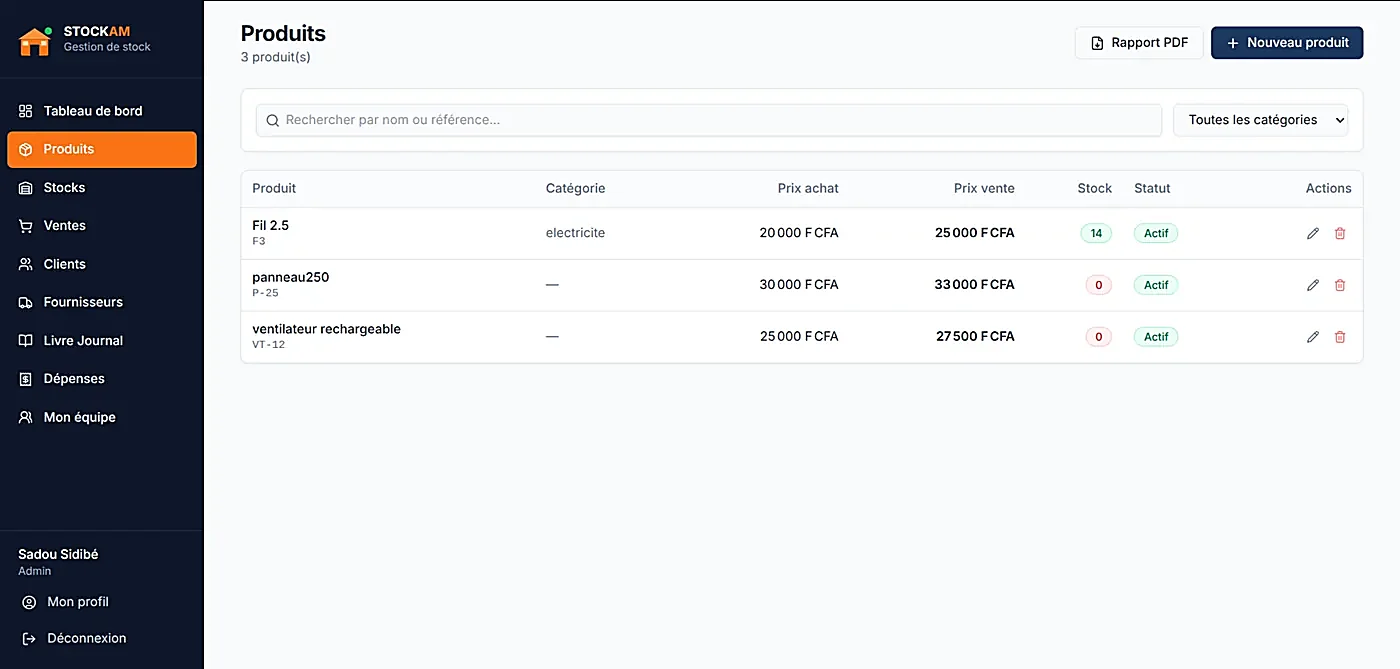
Task: Click the Catégorie column header
Action: pyautogui.click(x=575, y=188)
